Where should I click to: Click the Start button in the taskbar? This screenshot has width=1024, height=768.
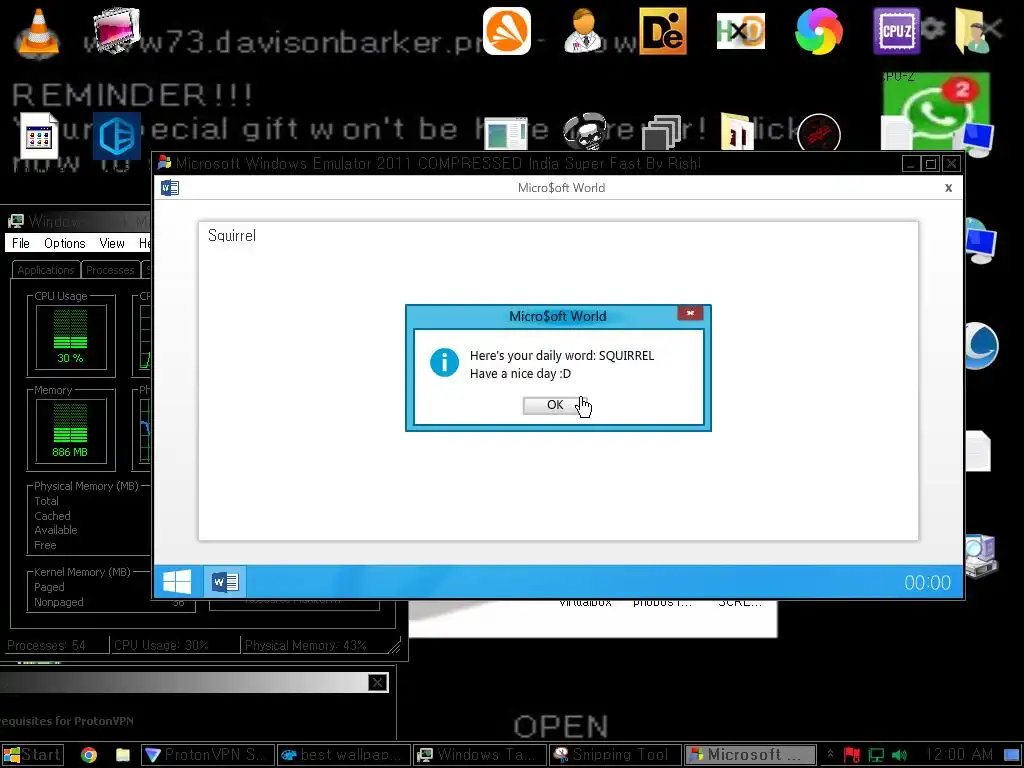tap(33, 755)
